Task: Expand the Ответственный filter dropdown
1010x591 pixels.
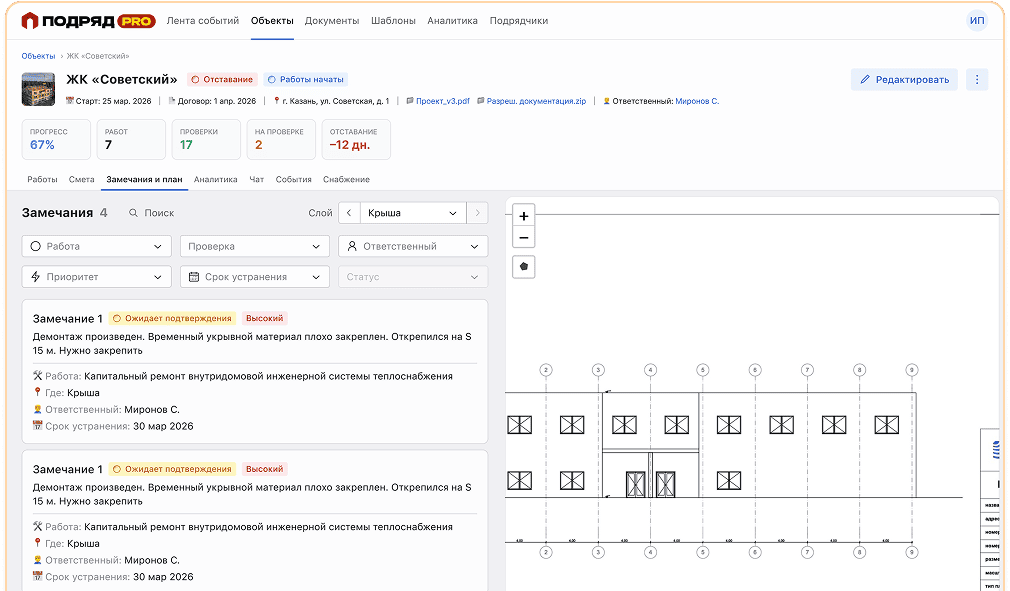Action: click(x=413, y=246)
